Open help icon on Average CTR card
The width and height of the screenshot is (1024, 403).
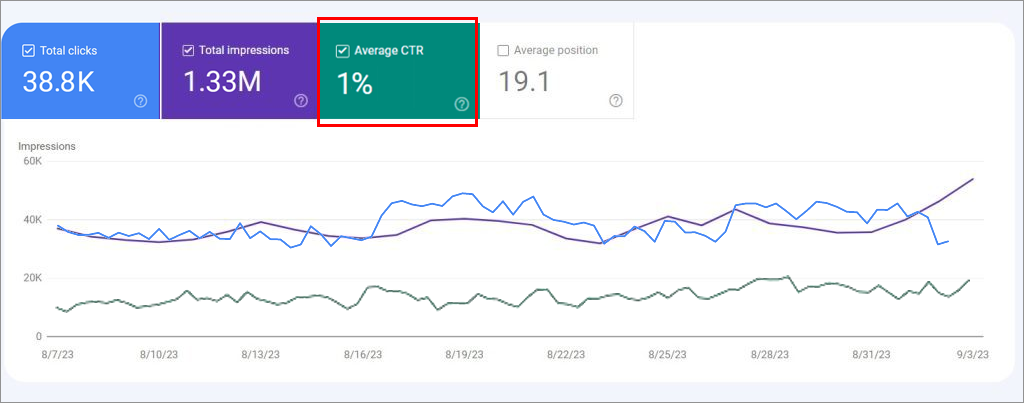click(x=462, y=104)
